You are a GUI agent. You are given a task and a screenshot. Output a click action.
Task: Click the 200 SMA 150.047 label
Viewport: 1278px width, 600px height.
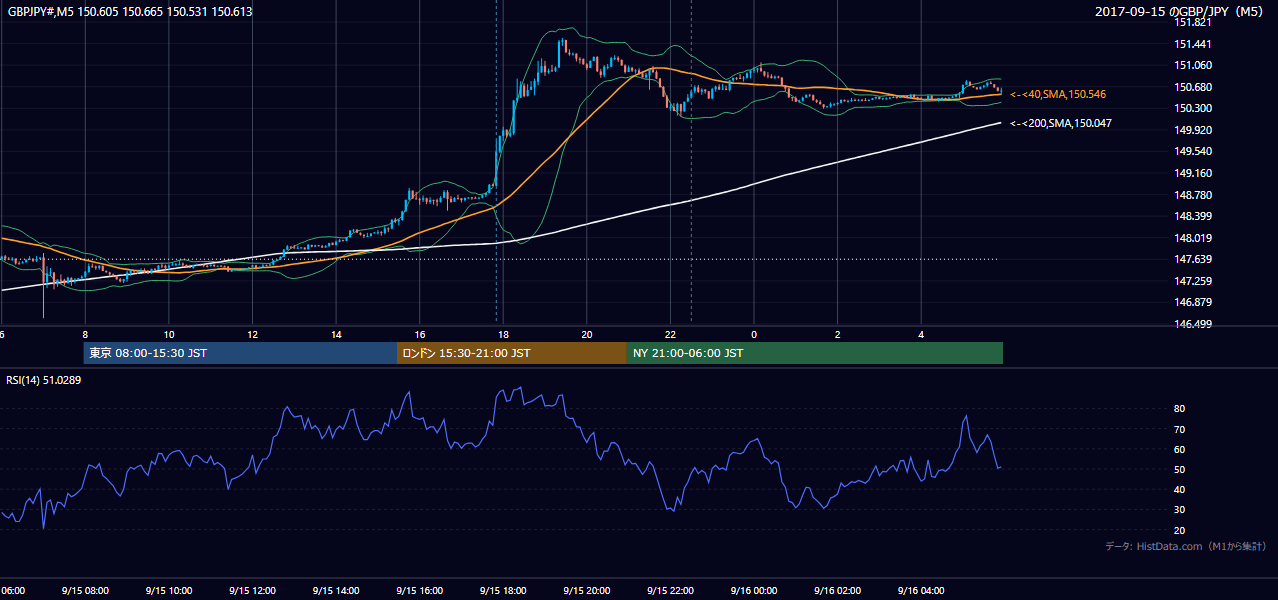pyautogui.click(x=1061, y=123)
